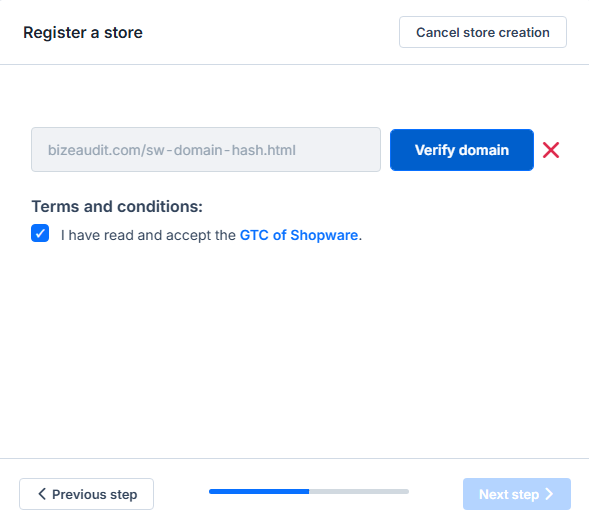Click the red X verification status icon
The height and width of the screenshot is (524, 589).
(x=551, y=150)
